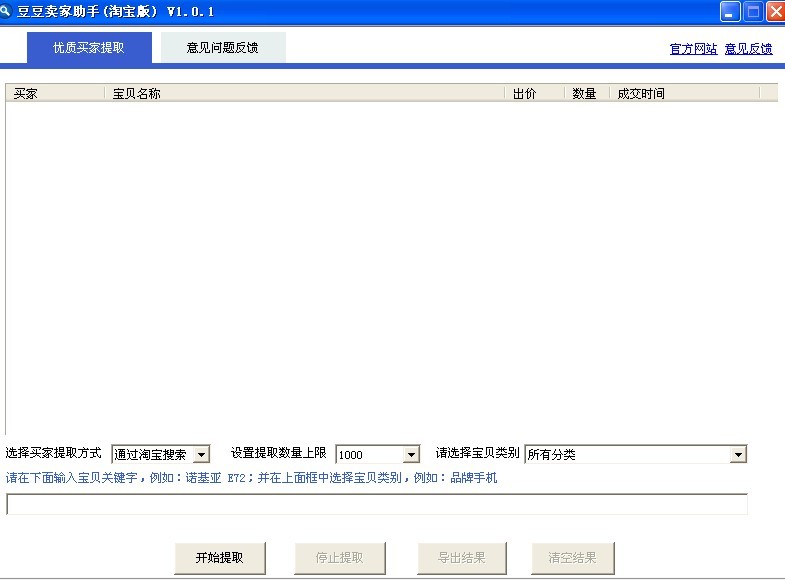Viewport: 785px width, 580px height.
Task: Close the 豆豆卖家助手 window
Action: 775,12
